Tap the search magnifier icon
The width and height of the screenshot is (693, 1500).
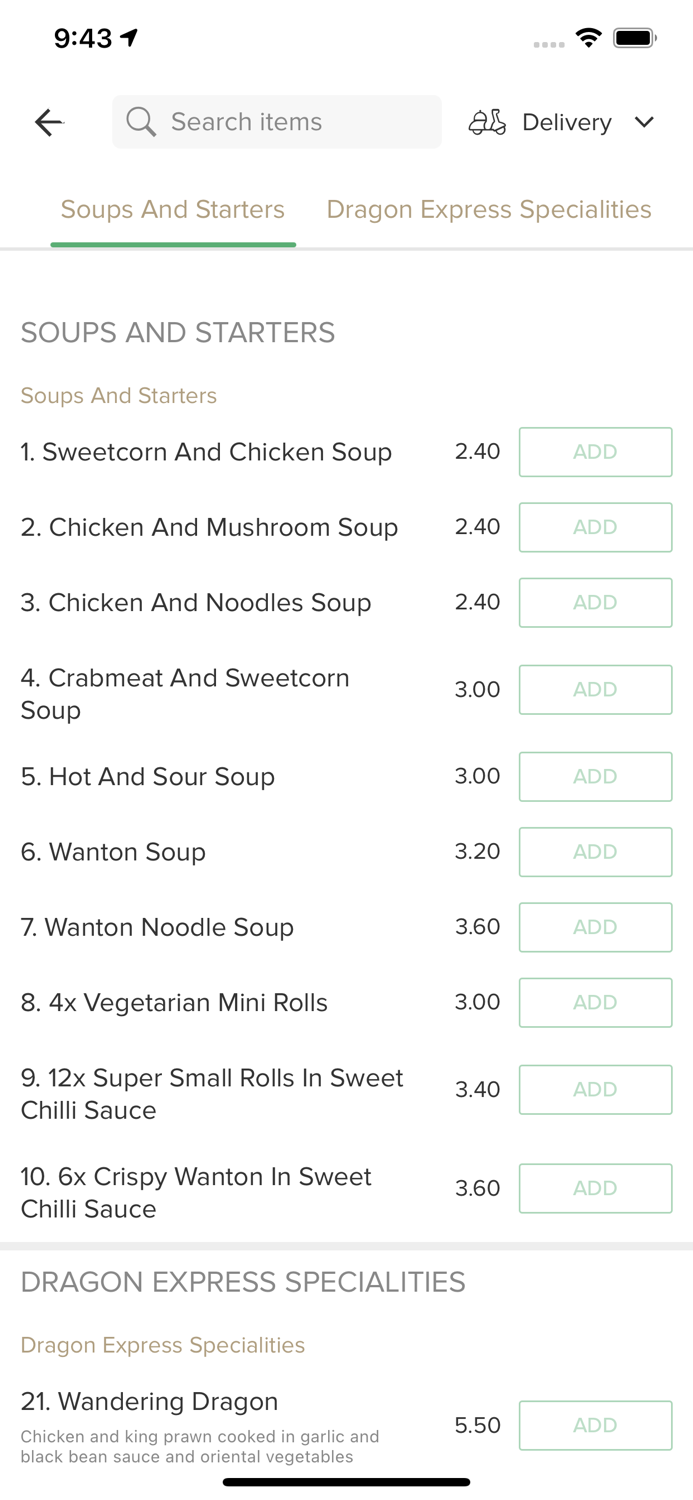pos(141,122)
